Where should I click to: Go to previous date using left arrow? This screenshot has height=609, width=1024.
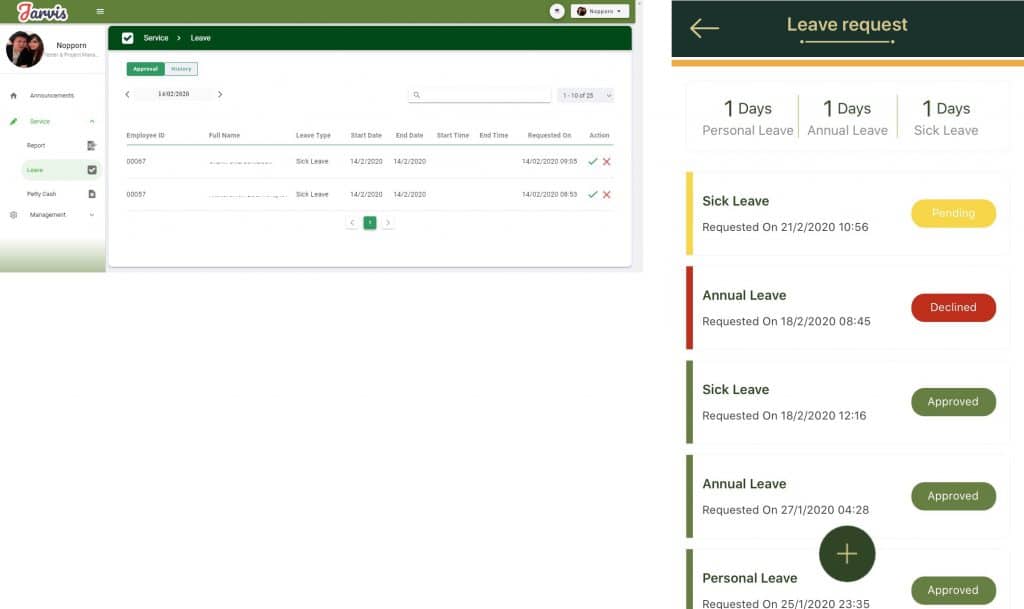click(127, 94)
